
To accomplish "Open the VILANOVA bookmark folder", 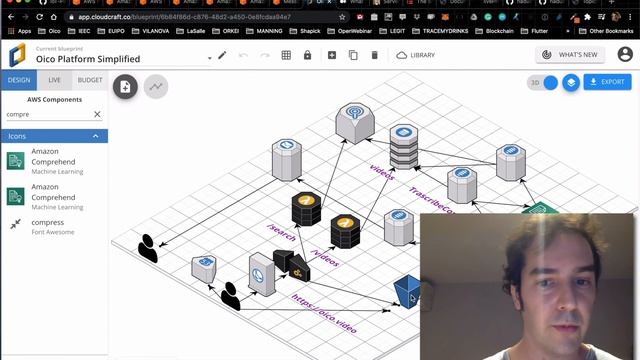I will pos(150,31).
